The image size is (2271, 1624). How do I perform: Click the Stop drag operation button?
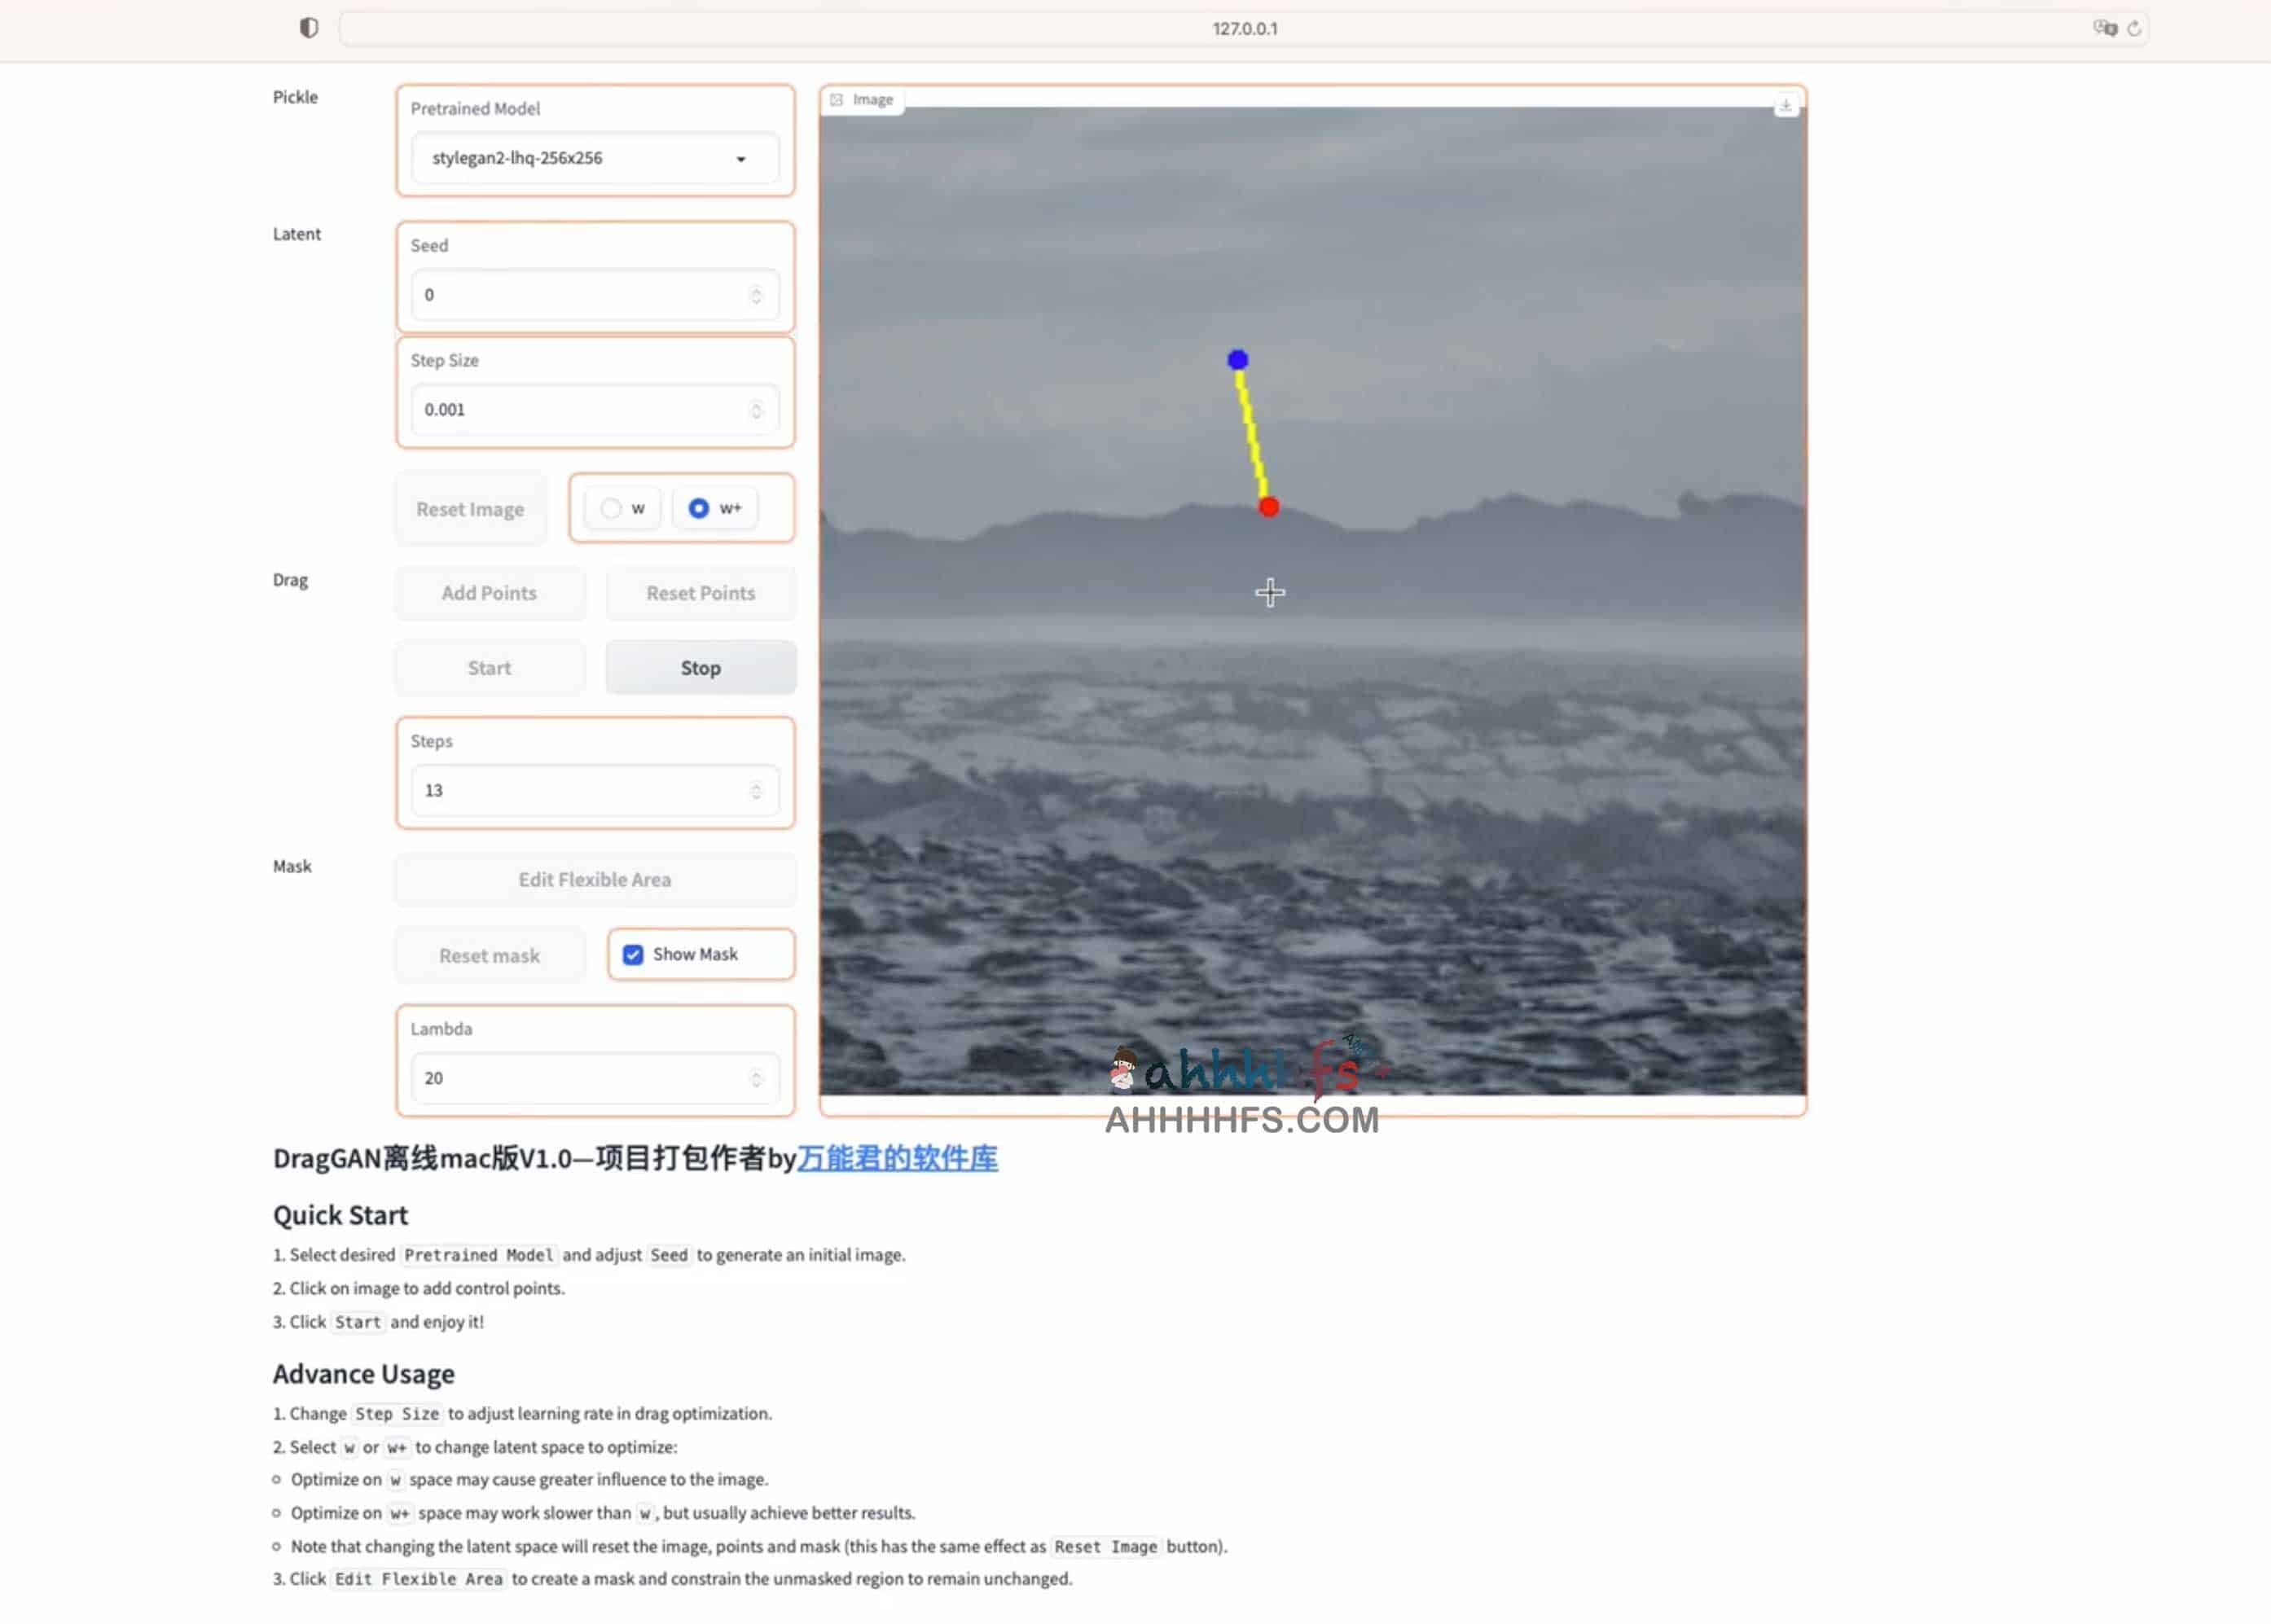coord(700,666)
